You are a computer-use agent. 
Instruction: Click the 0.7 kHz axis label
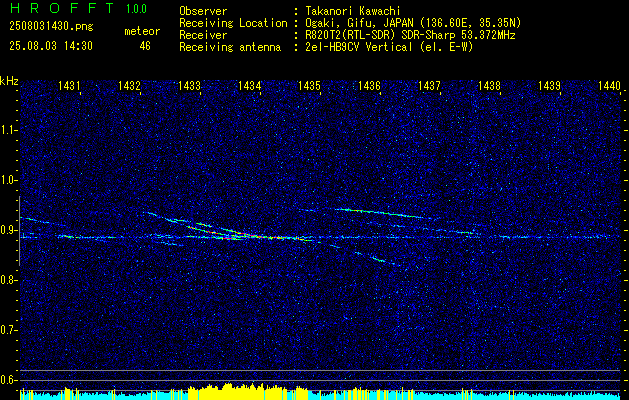coord(9,330)
